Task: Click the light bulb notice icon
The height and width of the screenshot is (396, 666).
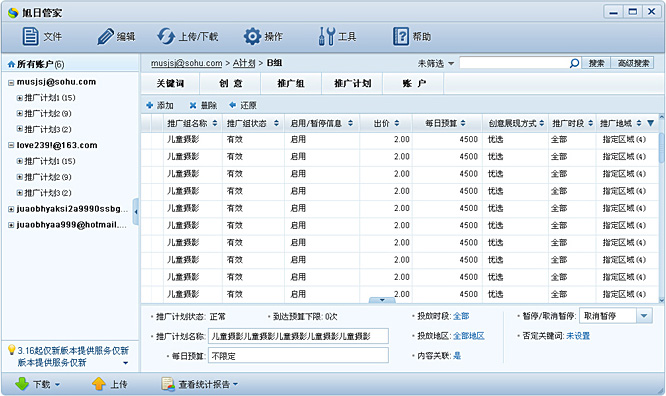Action: click(11, 350)
